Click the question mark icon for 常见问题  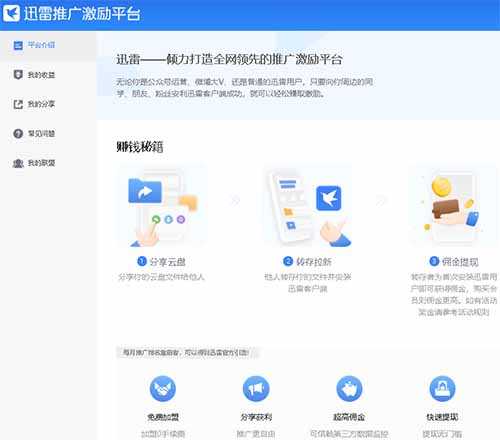[x=18, y=133]
